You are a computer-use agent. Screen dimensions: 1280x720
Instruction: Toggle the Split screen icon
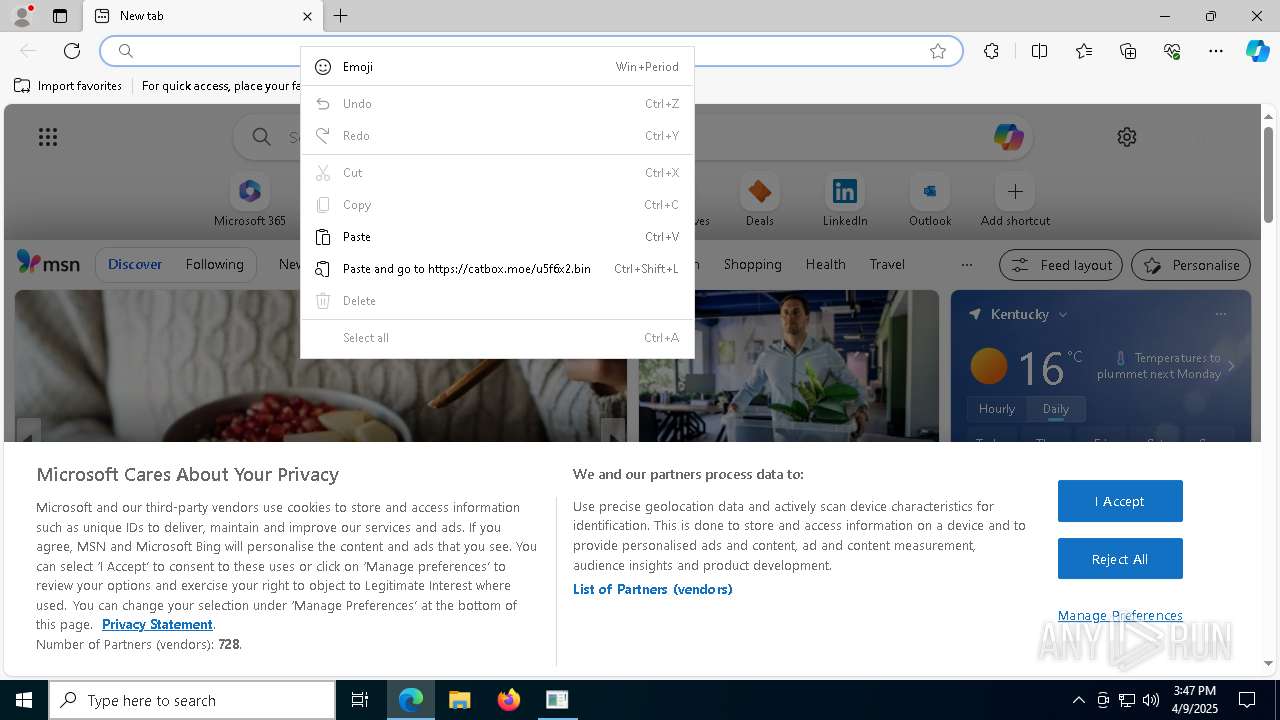[x=1039, y=51]
